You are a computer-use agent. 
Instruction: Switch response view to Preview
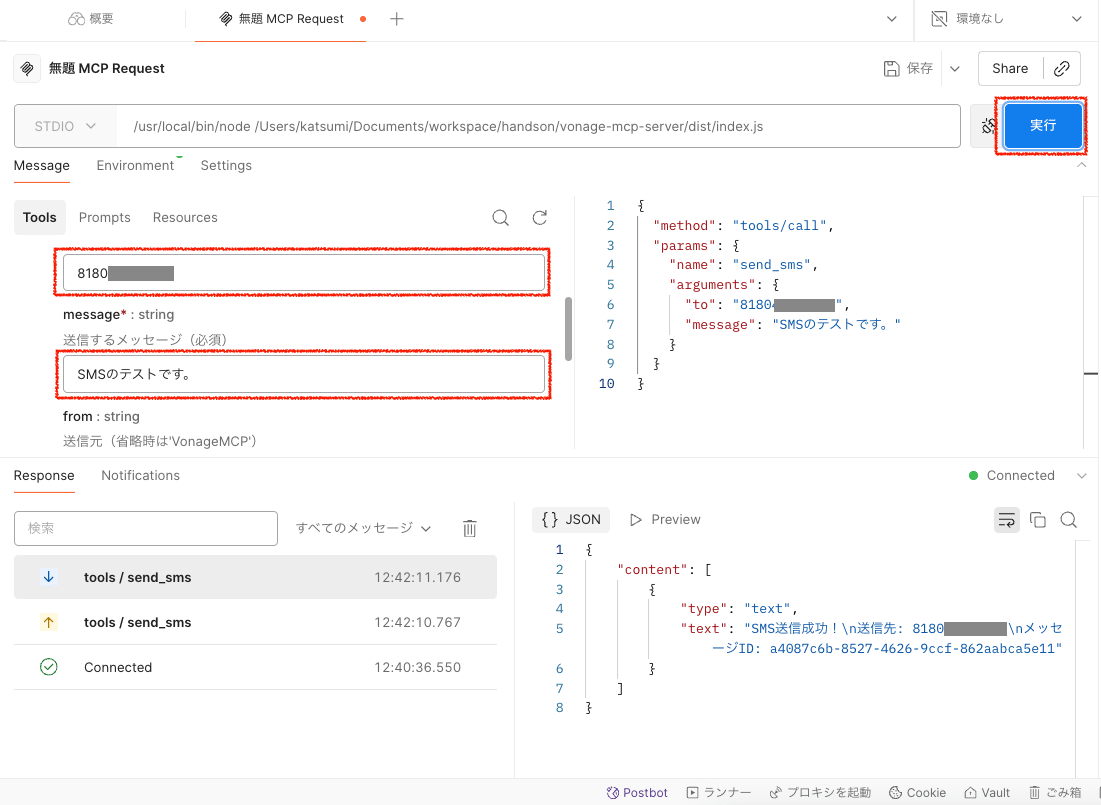point(665,520)
